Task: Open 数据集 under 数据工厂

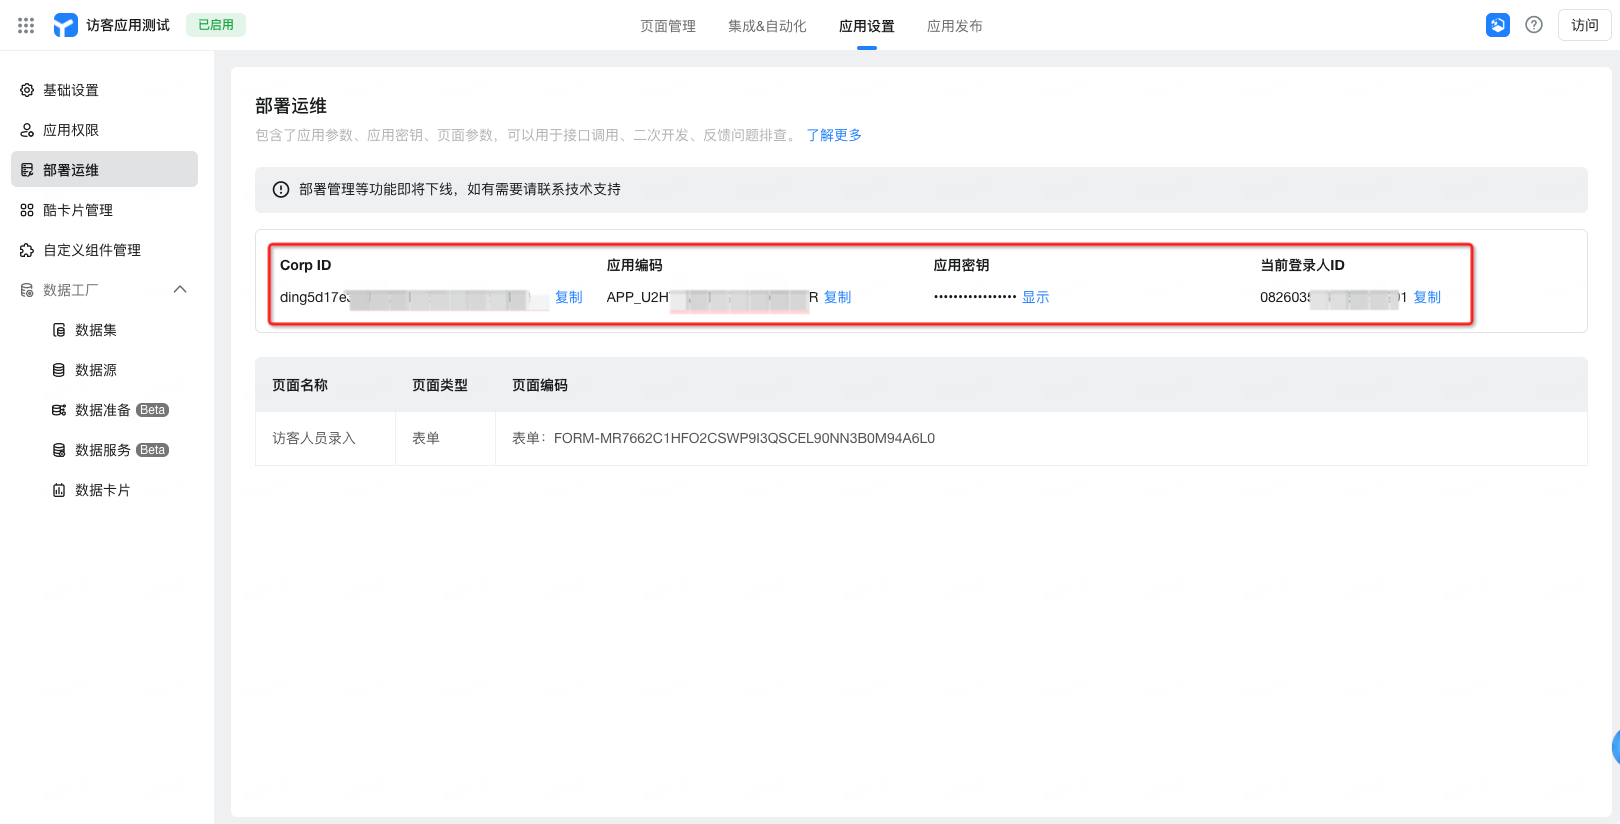Action: click(96, 330)
